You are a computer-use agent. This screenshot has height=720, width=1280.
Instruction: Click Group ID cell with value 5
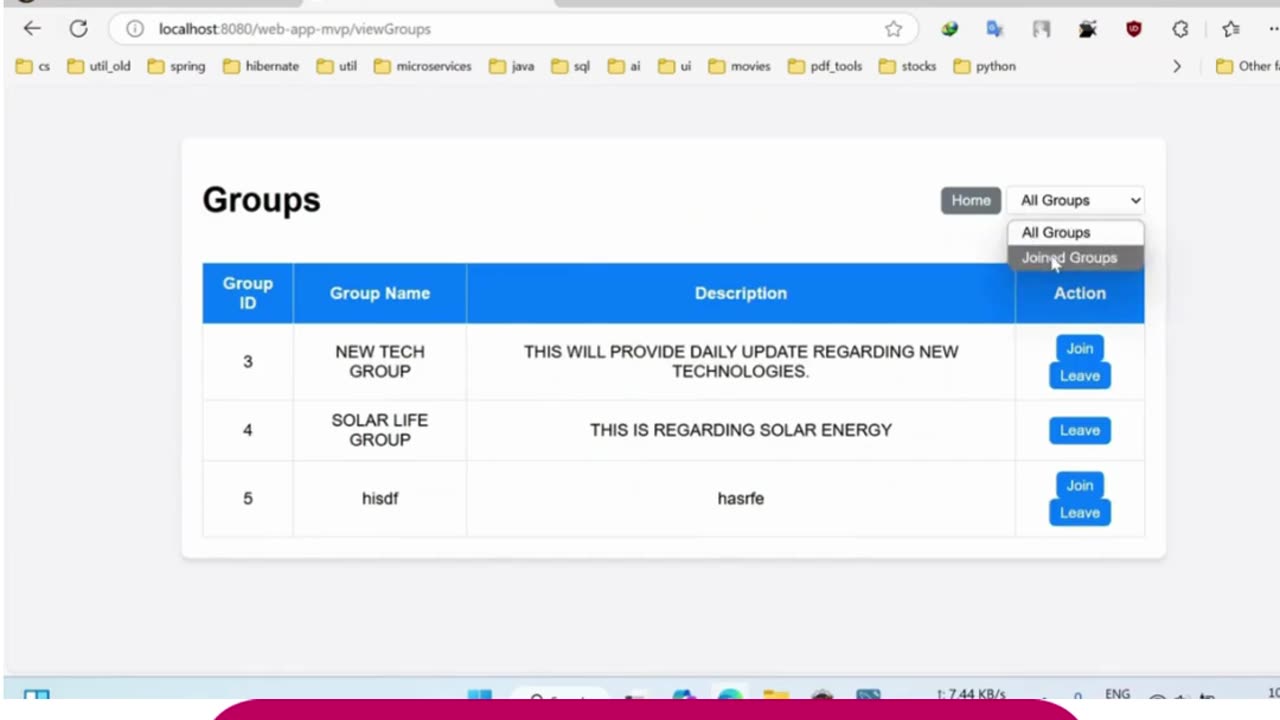coord(248,498)
